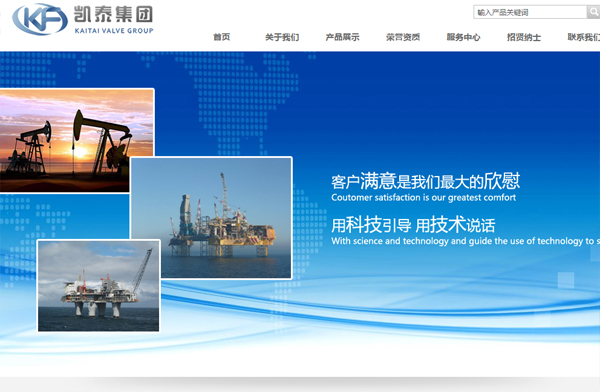Open the 首页 home menu item

[x=222, y=37]
